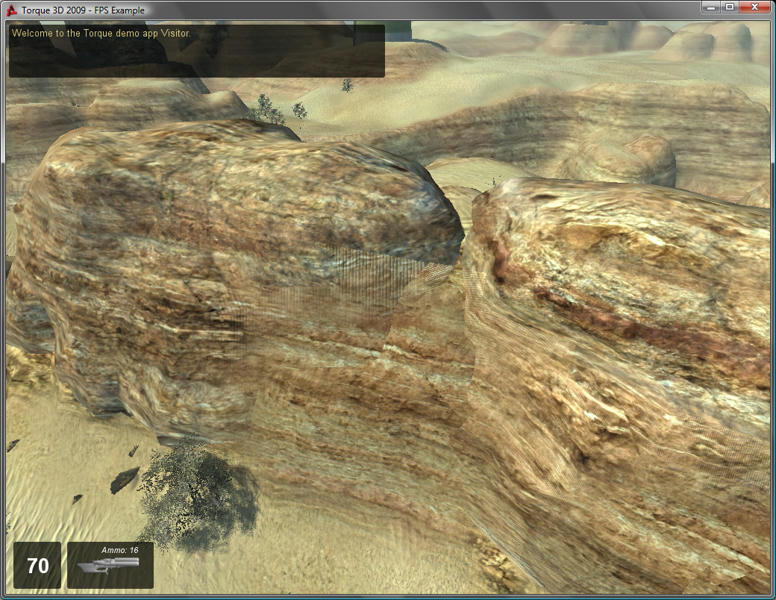
Task: Click the large rock boulder on the left
Action: click(220, 250)
